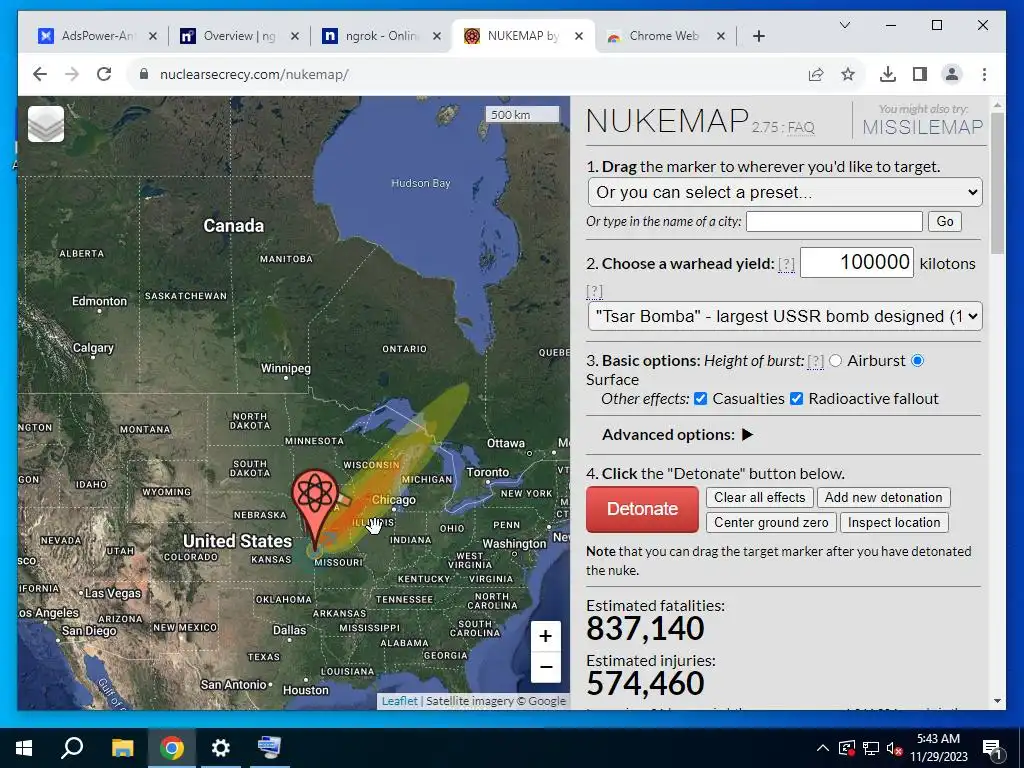Bookmark page with star icon
Image resolution: width=1024 pixels, height=768 pixels.
point(848,74)
